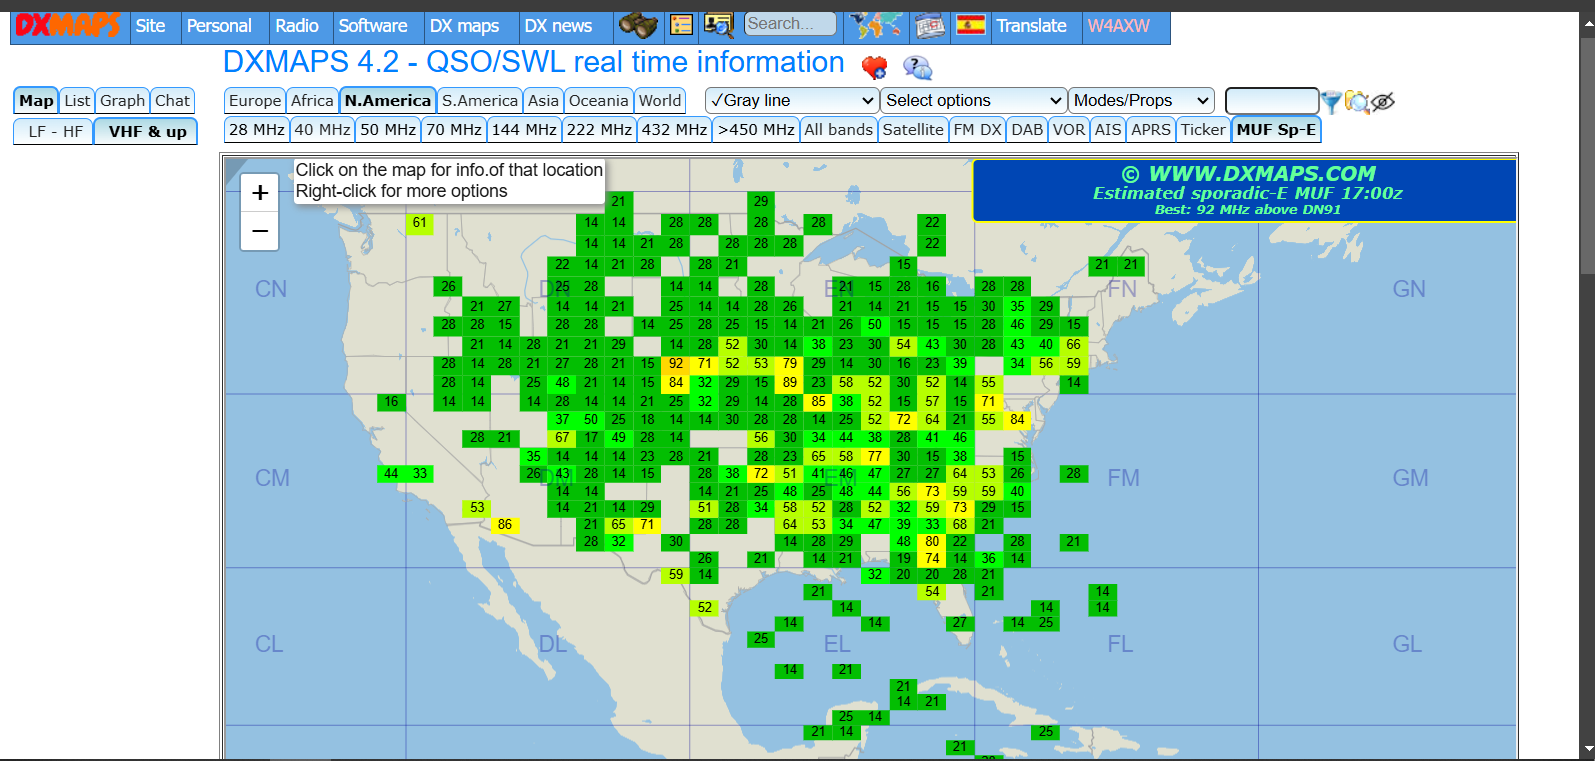Toggle the crossed-out eye visibility icon
The height and width of the screenshot is (762, 1595).
tap(1383, 101)
